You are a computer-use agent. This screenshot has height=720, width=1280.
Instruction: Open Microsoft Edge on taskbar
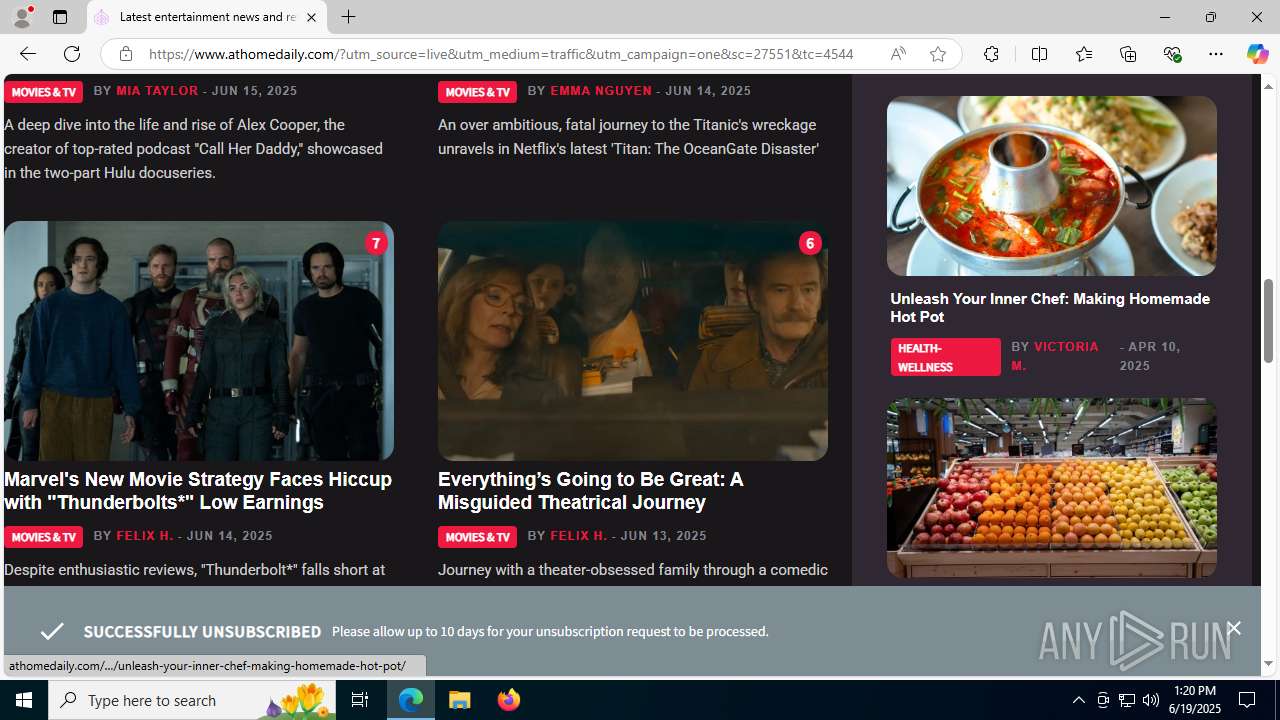pyautogui.click(x=411, y=700)
